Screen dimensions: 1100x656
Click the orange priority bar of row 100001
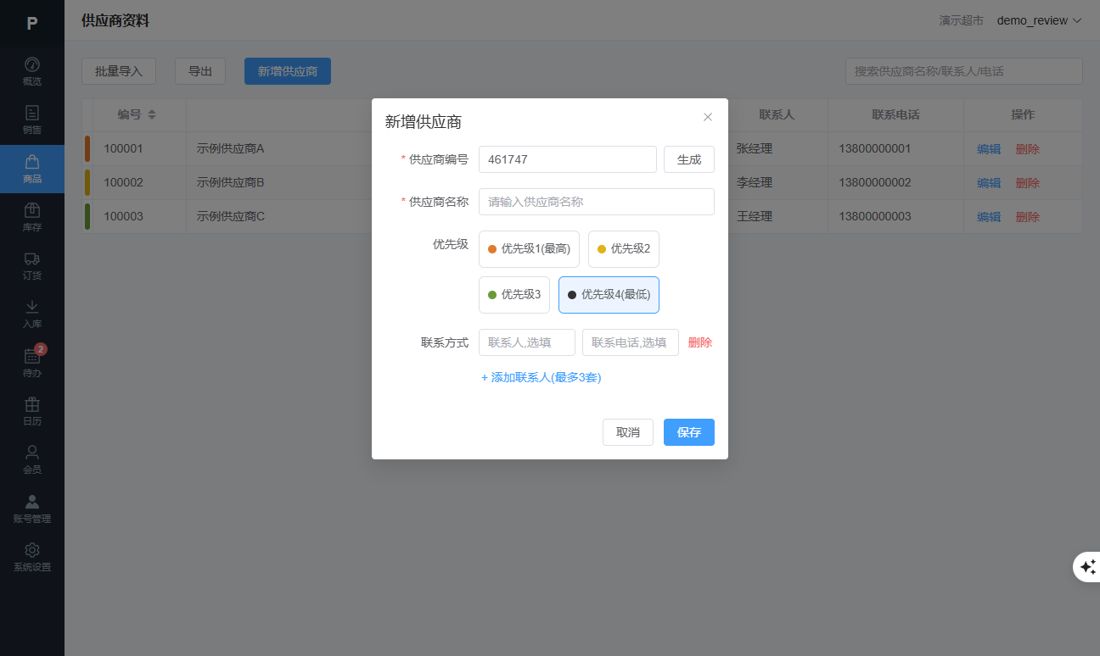point(87,149)
